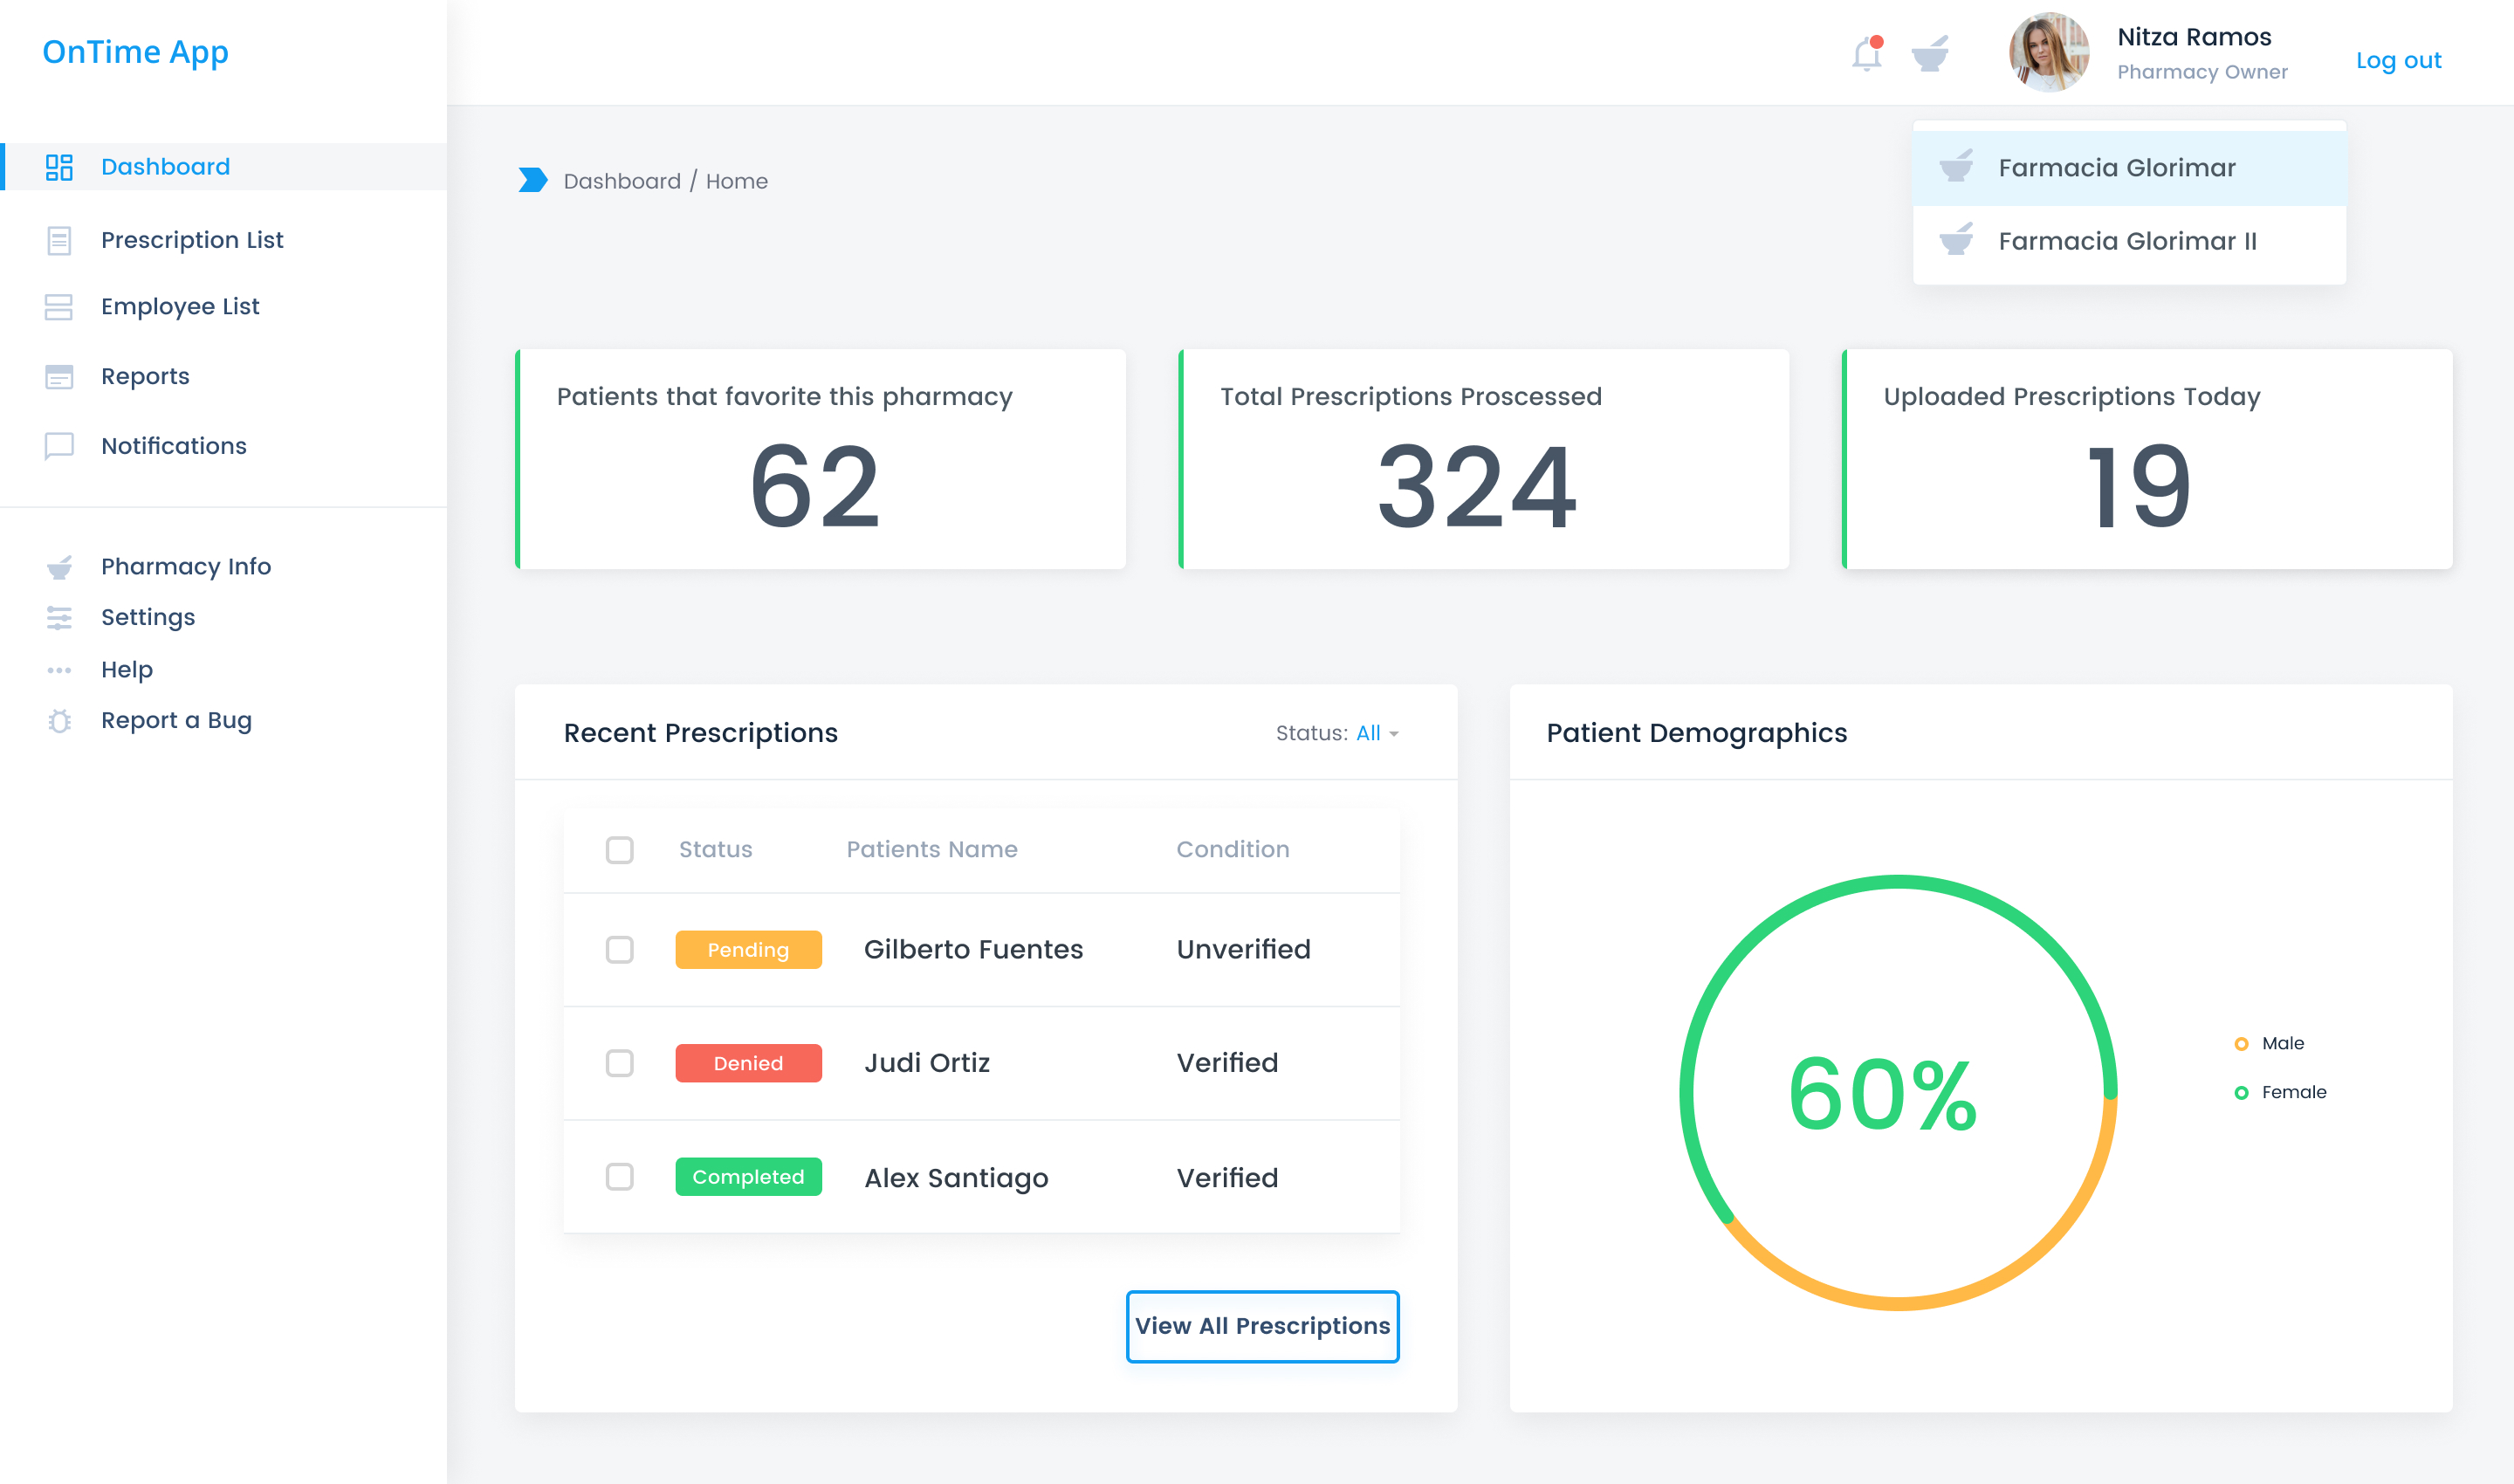This screenshot has height=1484, width=2514.
Task: Click the Settings sliders icon
Action: point(59,618)
